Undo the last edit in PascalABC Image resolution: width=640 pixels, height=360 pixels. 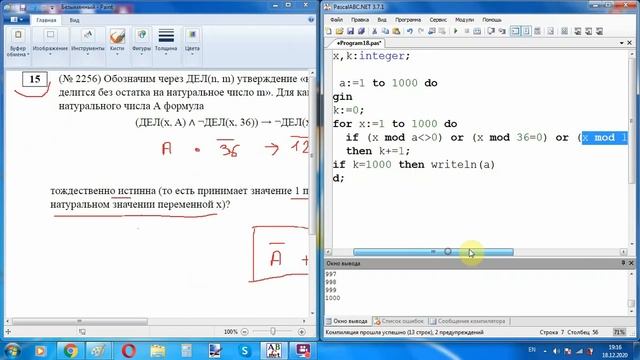pos(409,31)
